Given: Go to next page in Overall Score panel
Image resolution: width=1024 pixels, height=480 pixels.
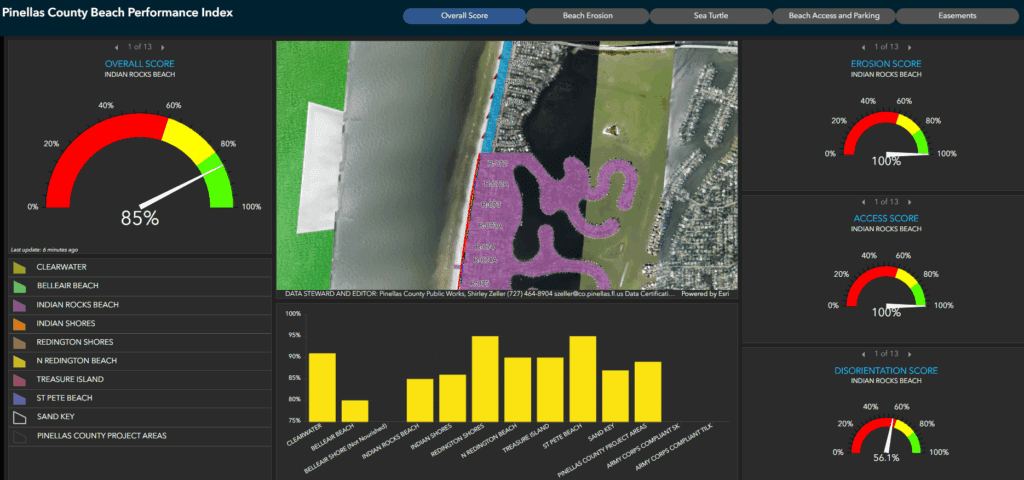Looking at the screenshot, I should [163, 47].
